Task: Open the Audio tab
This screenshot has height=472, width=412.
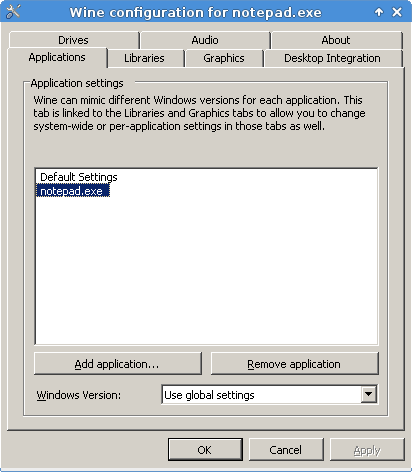Action: coord(205,40)
